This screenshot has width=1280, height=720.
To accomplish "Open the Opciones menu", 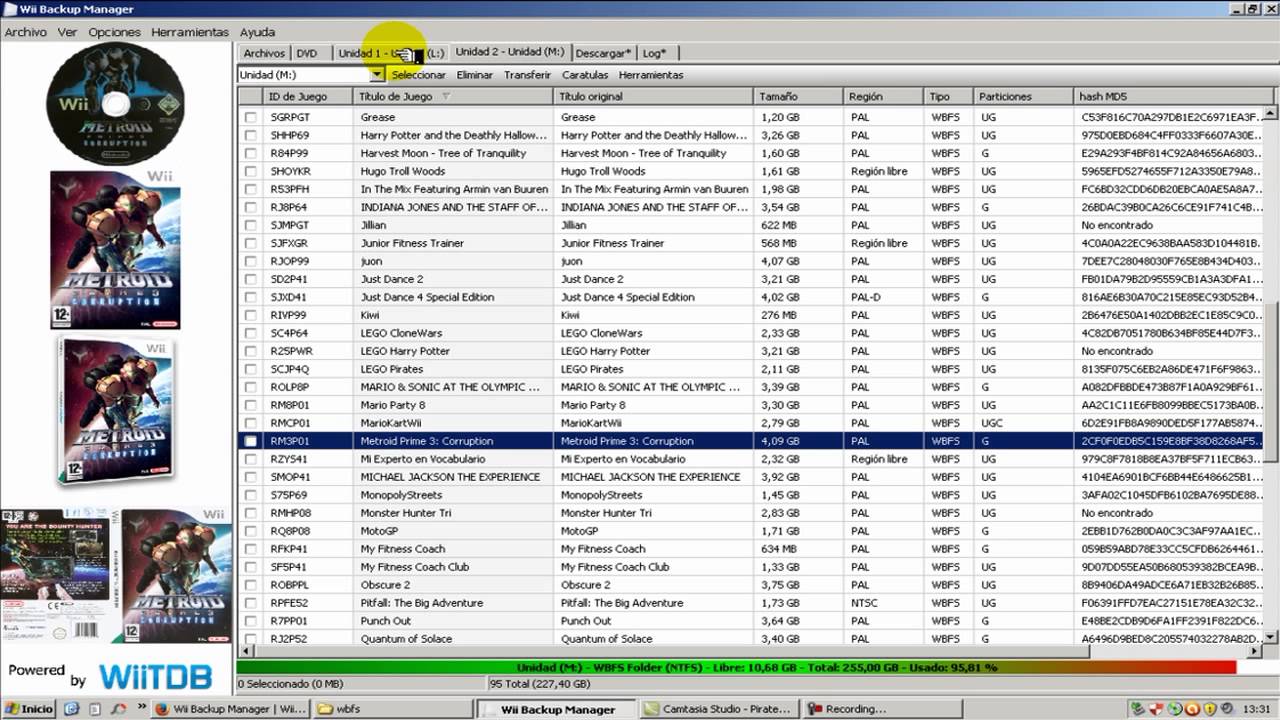I will [x=114, y=32].
